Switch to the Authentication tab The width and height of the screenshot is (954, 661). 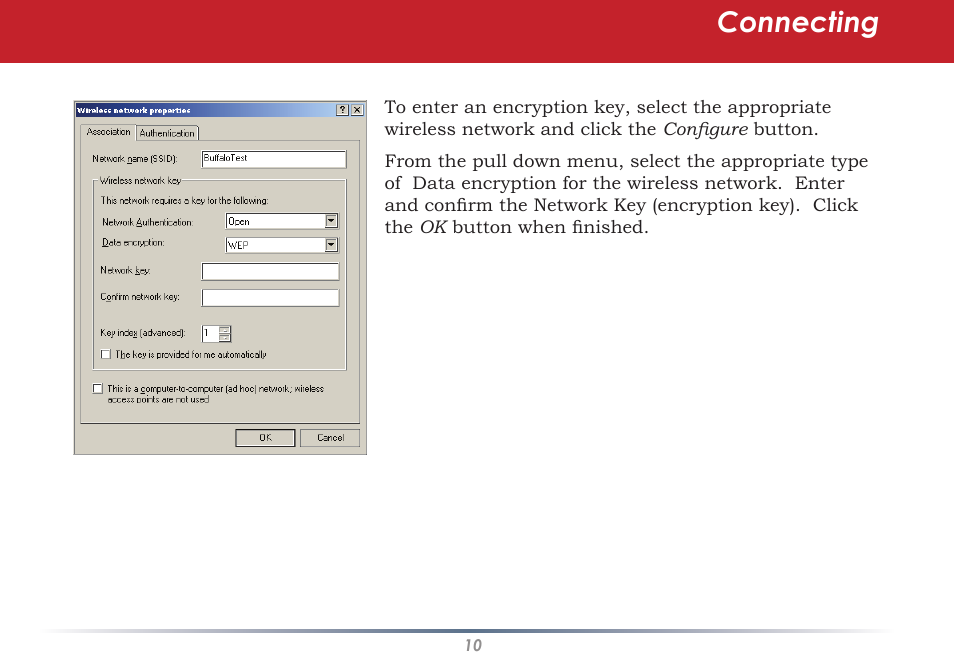[167, 133]
